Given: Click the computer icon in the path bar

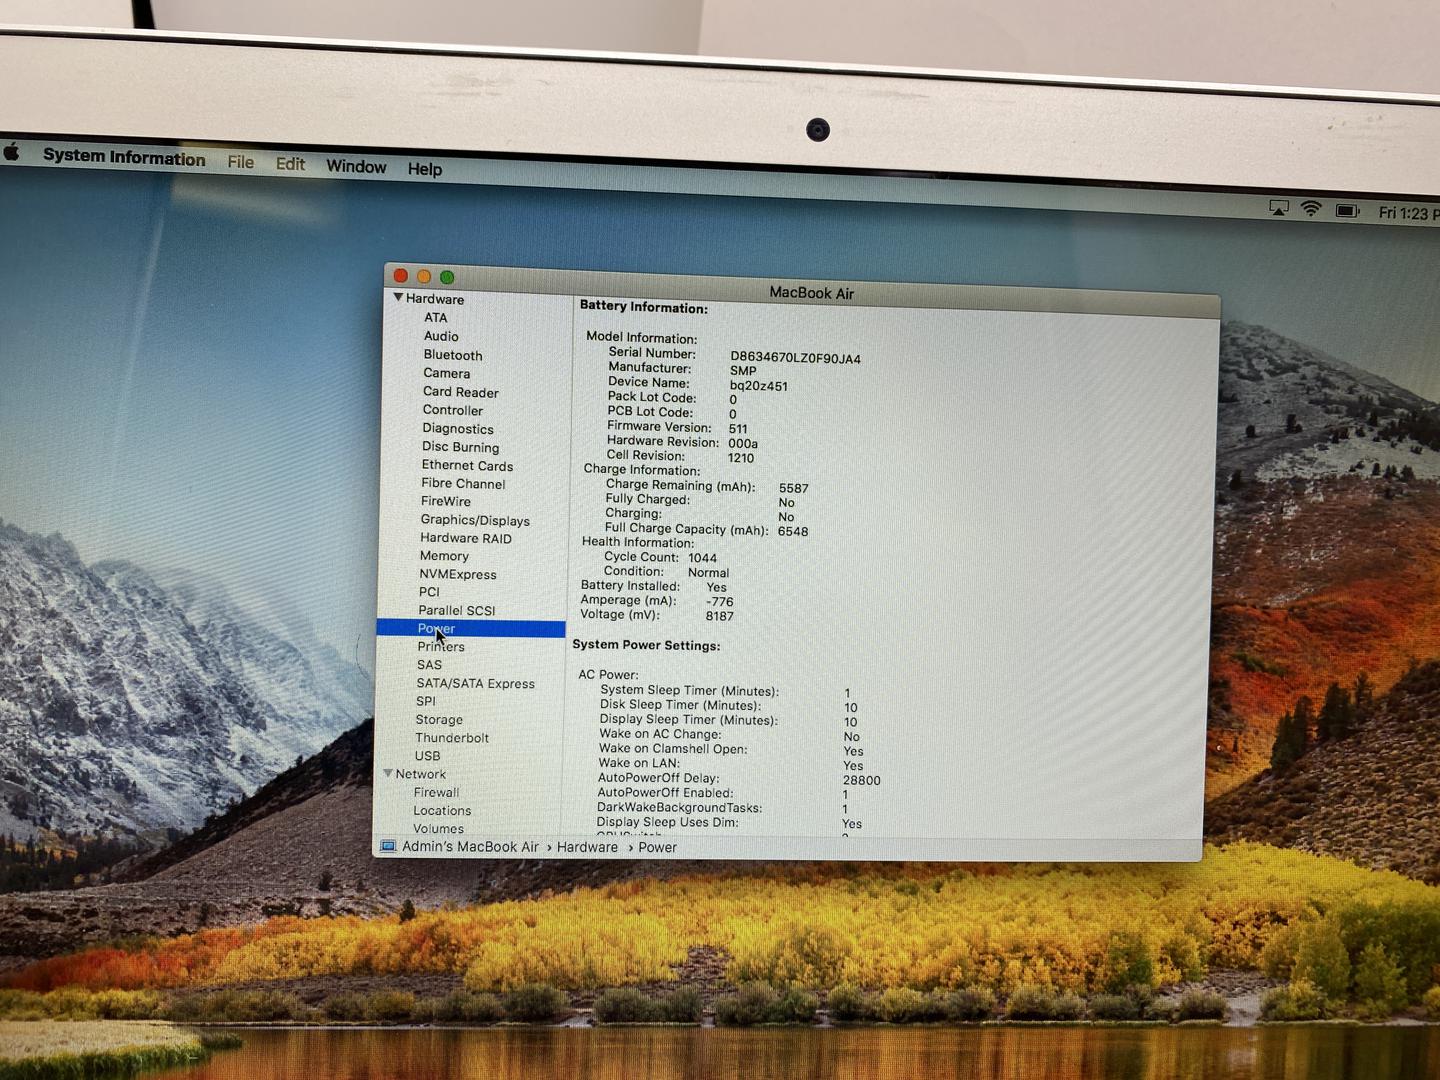Looking at the screenshot, I should click(388, 846).
